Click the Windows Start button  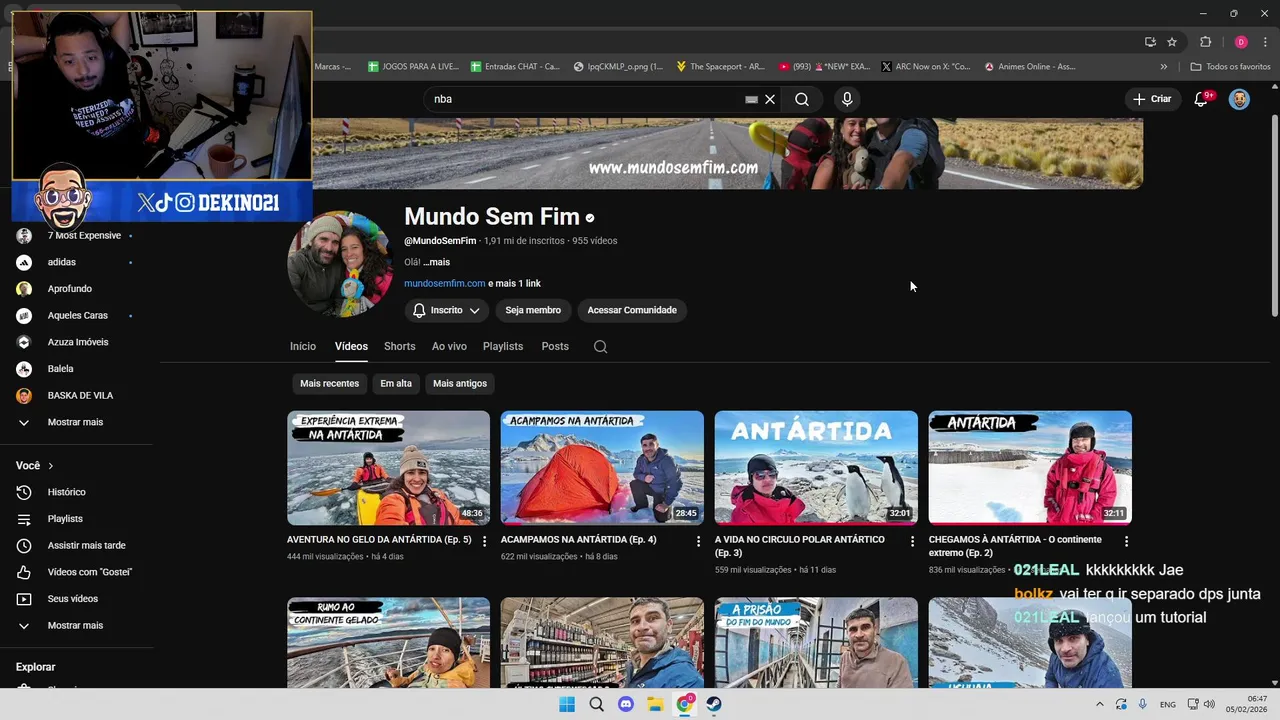click(567, 704)
